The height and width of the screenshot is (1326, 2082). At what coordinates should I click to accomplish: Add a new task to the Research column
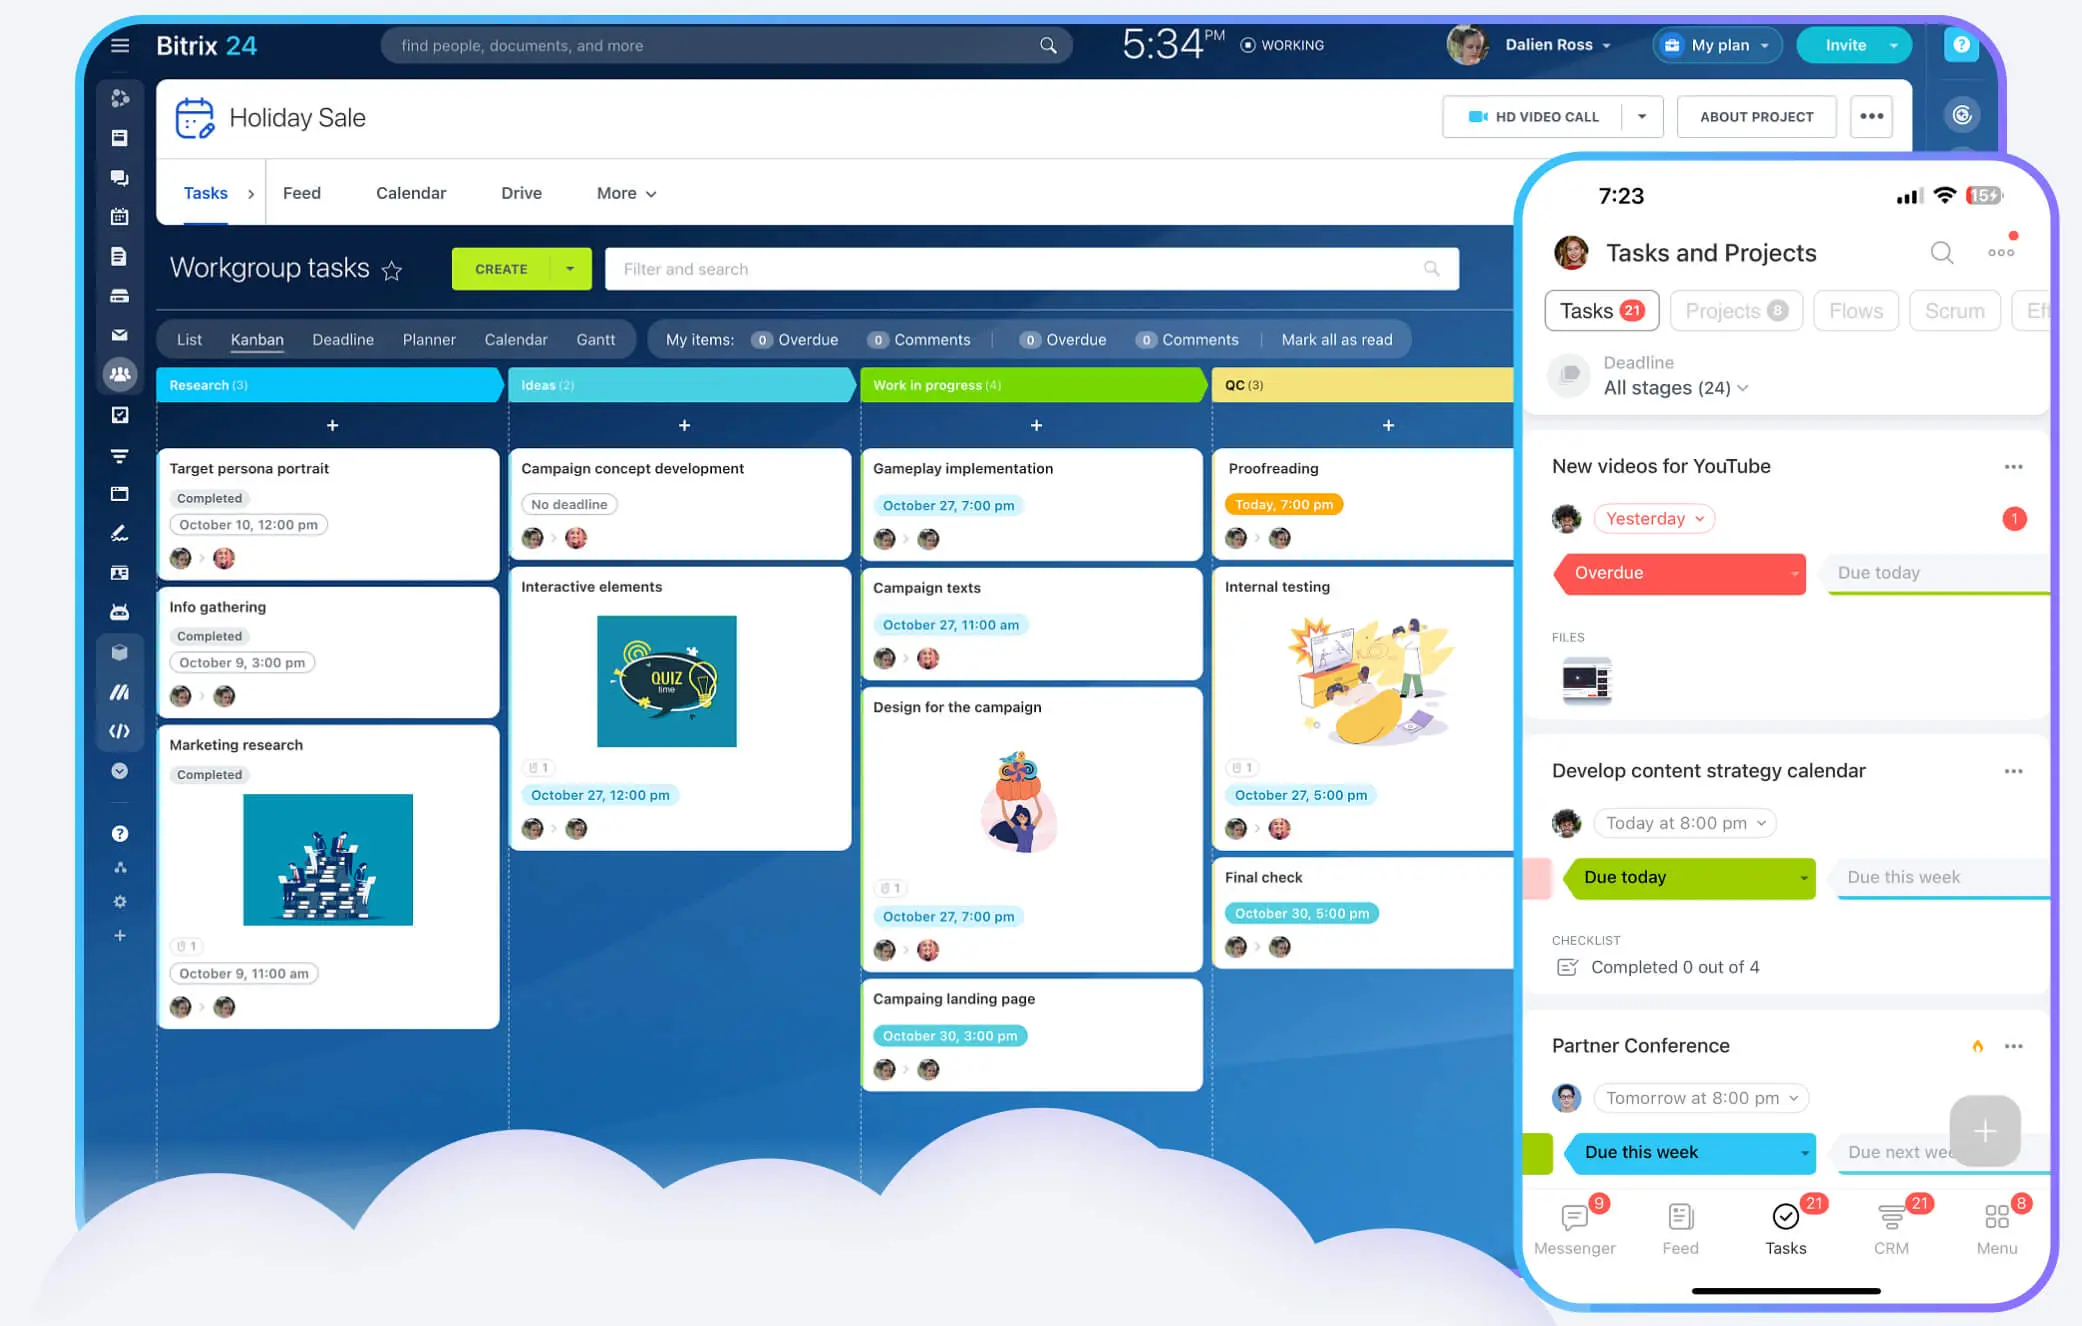[332, 426]
